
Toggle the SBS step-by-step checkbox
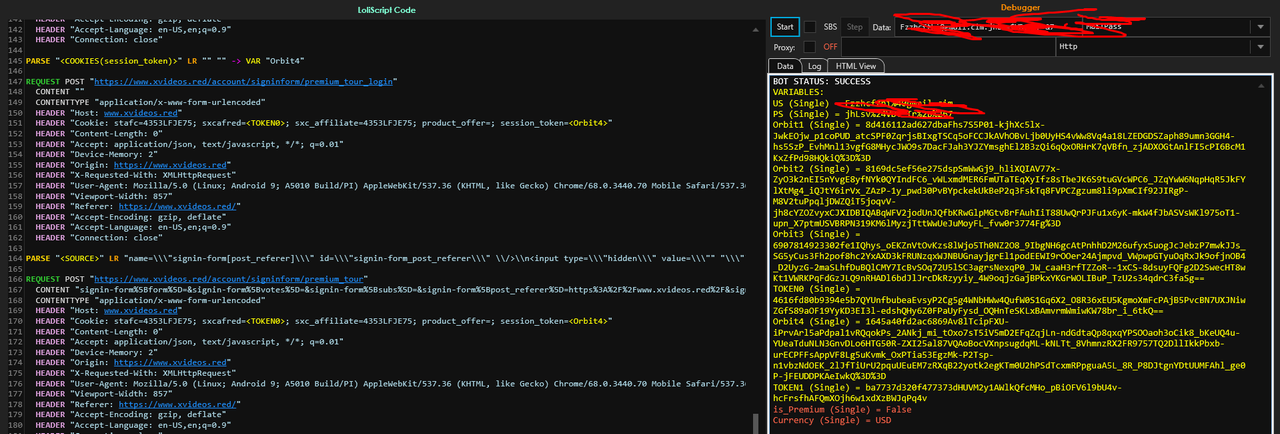[x=810, y=27]
